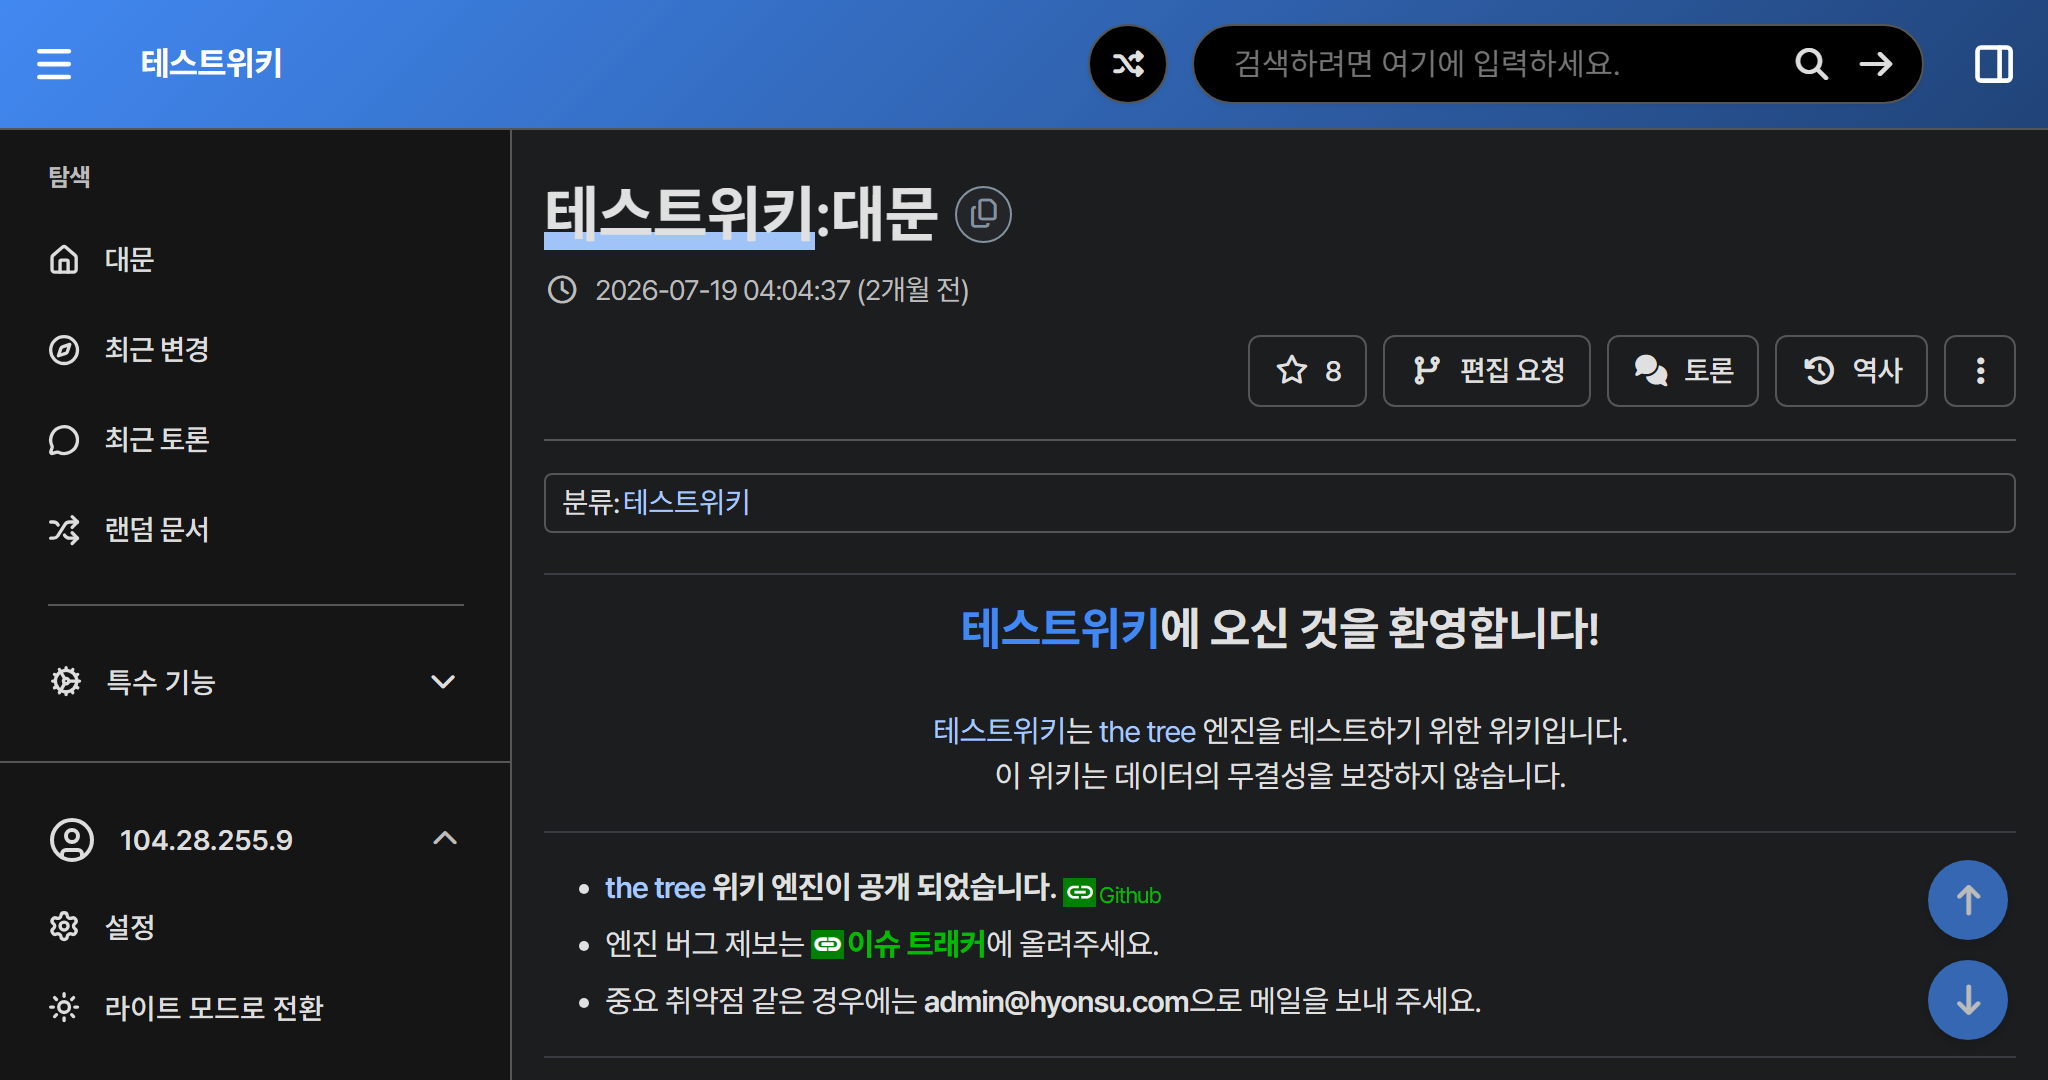This screenshot has width=2048, height=1080.
Task: Click the go arrow in search bar
Action: (1876, 64)
